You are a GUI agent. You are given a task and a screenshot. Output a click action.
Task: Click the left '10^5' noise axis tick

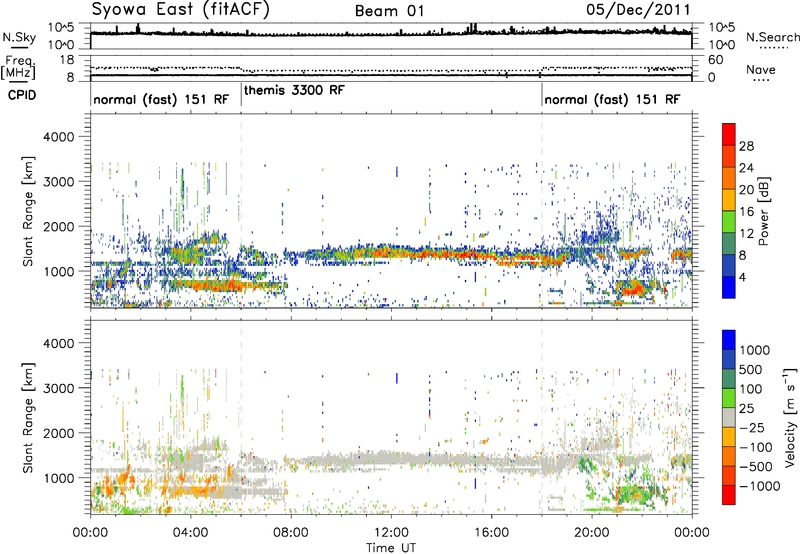62,28
